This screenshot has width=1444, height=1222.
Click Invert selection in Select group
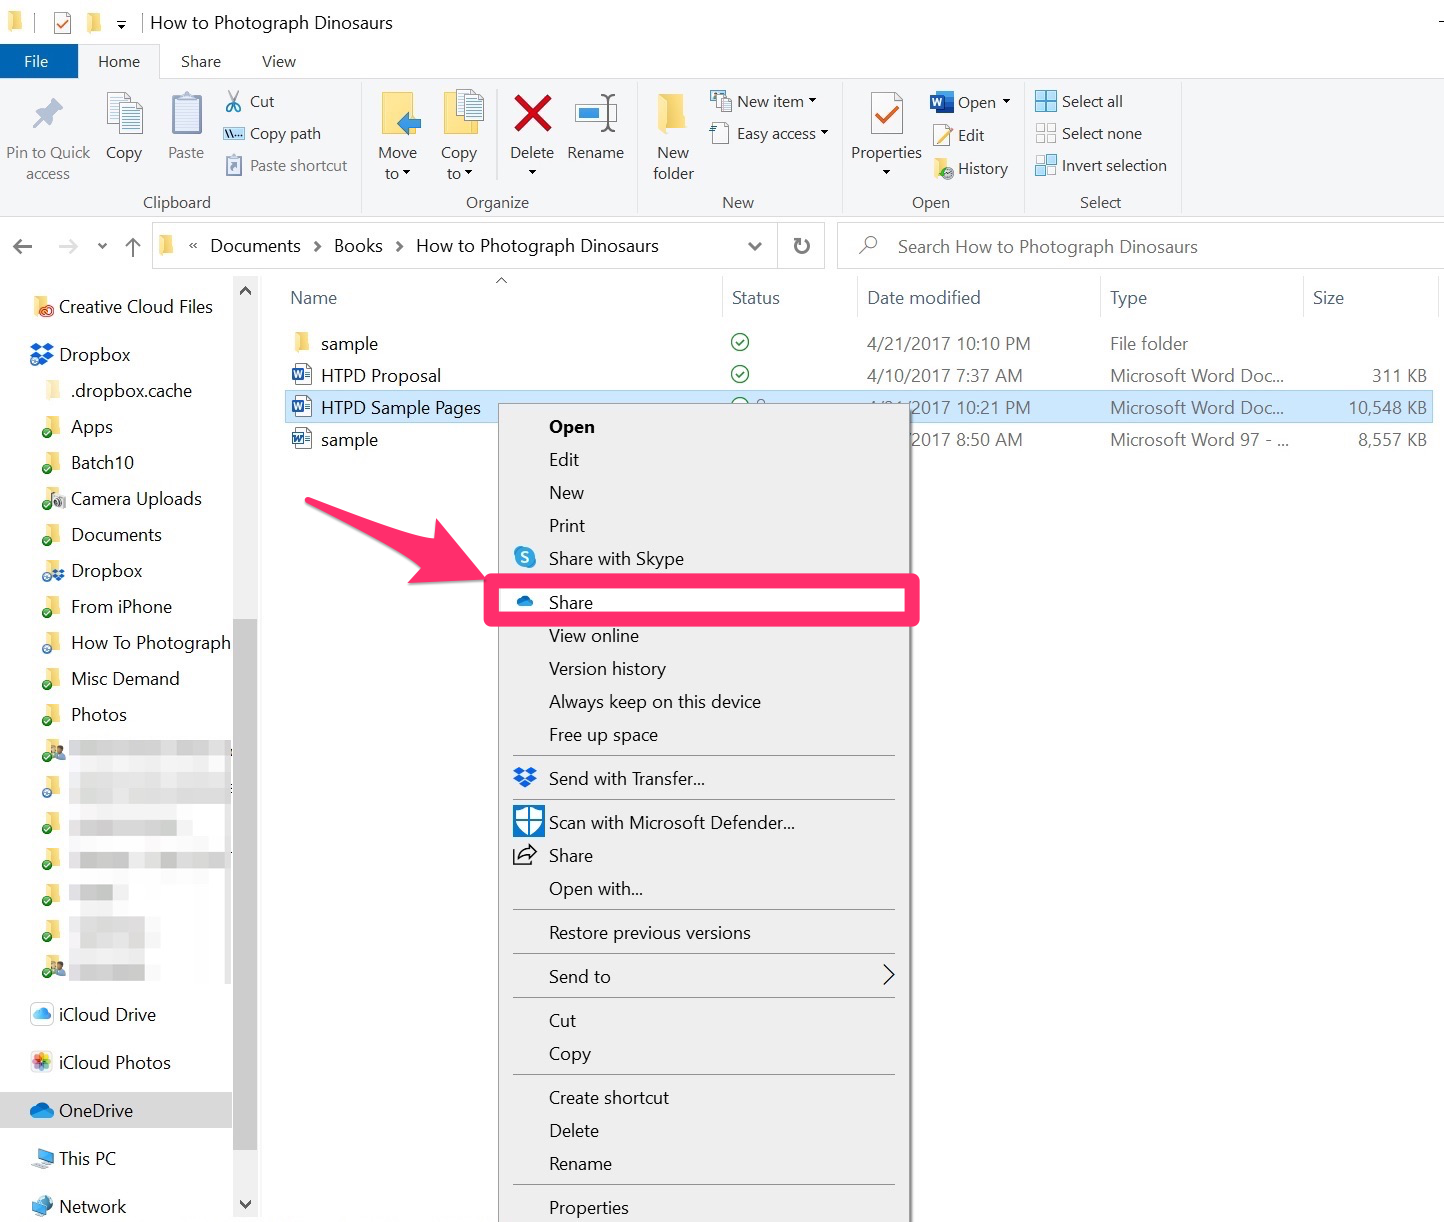click(1101, 165)
